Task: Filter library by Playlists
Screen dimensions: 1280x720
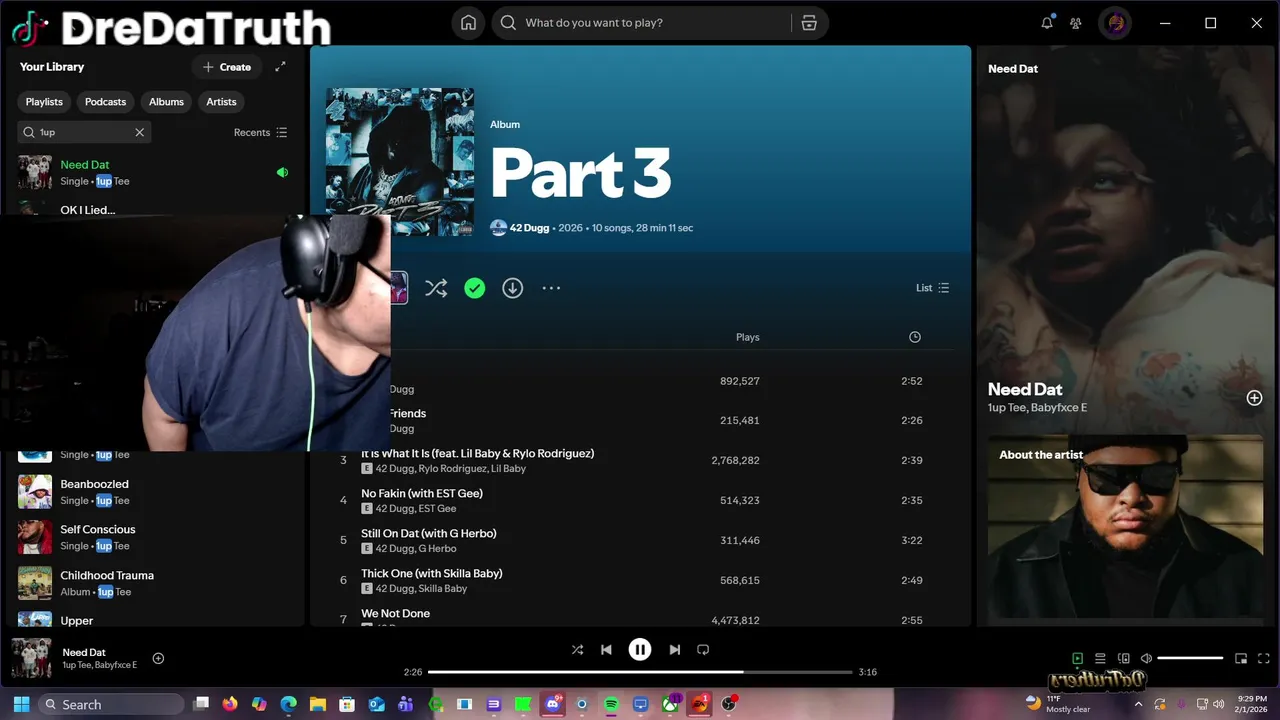Action: [x=44, y=102]
